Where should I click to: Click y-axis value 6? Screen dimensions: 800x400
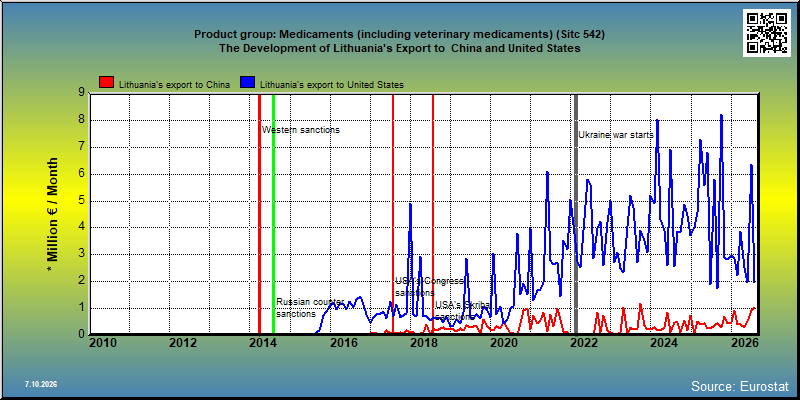click(x=81, y=174)
